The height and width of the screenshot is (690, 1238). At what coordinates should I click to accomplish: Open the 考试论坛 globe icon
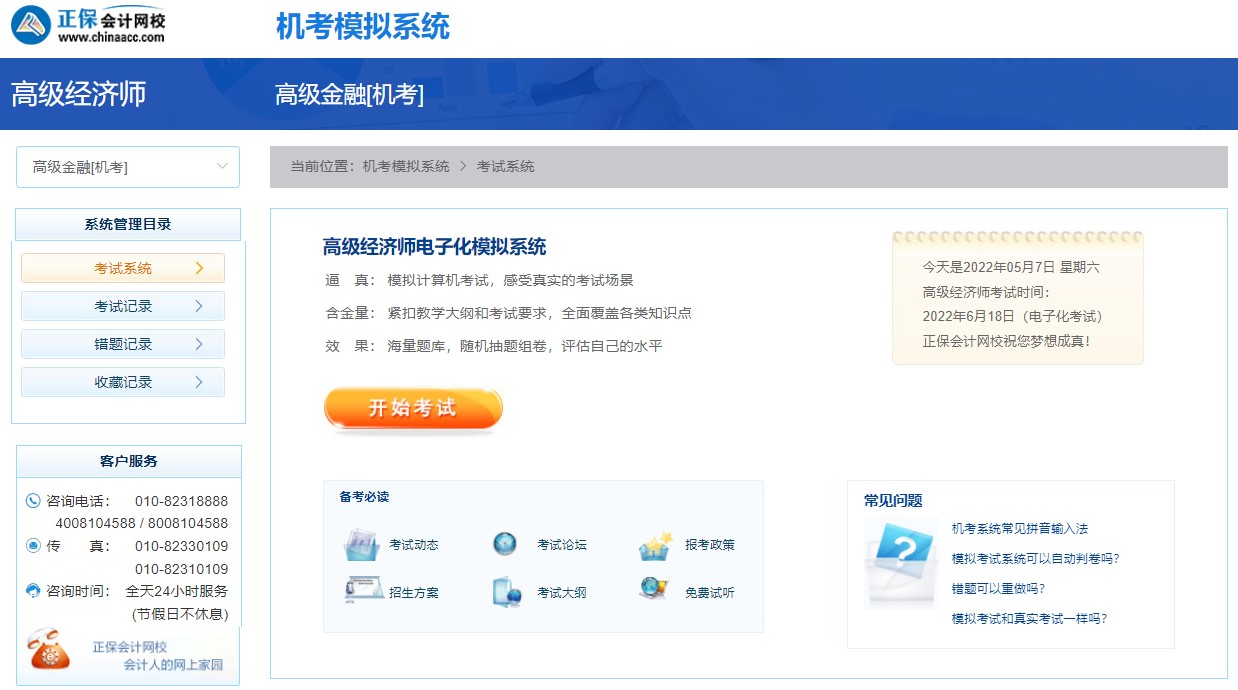[x=505, y=544]
